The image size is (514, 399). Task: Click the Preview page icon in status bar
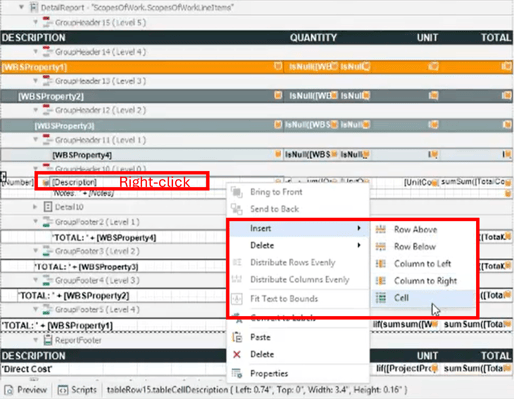9,390
